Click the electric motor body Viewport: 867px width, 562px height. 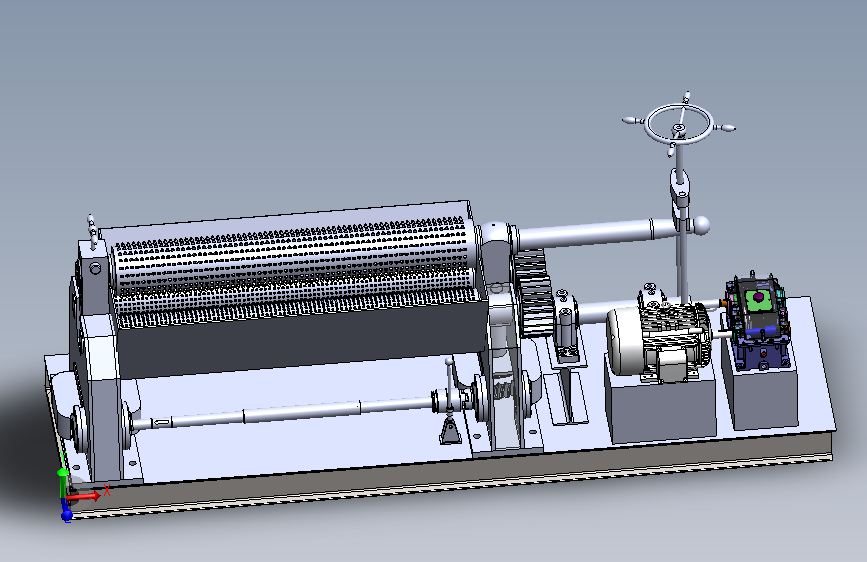click(x=658, y=343)
